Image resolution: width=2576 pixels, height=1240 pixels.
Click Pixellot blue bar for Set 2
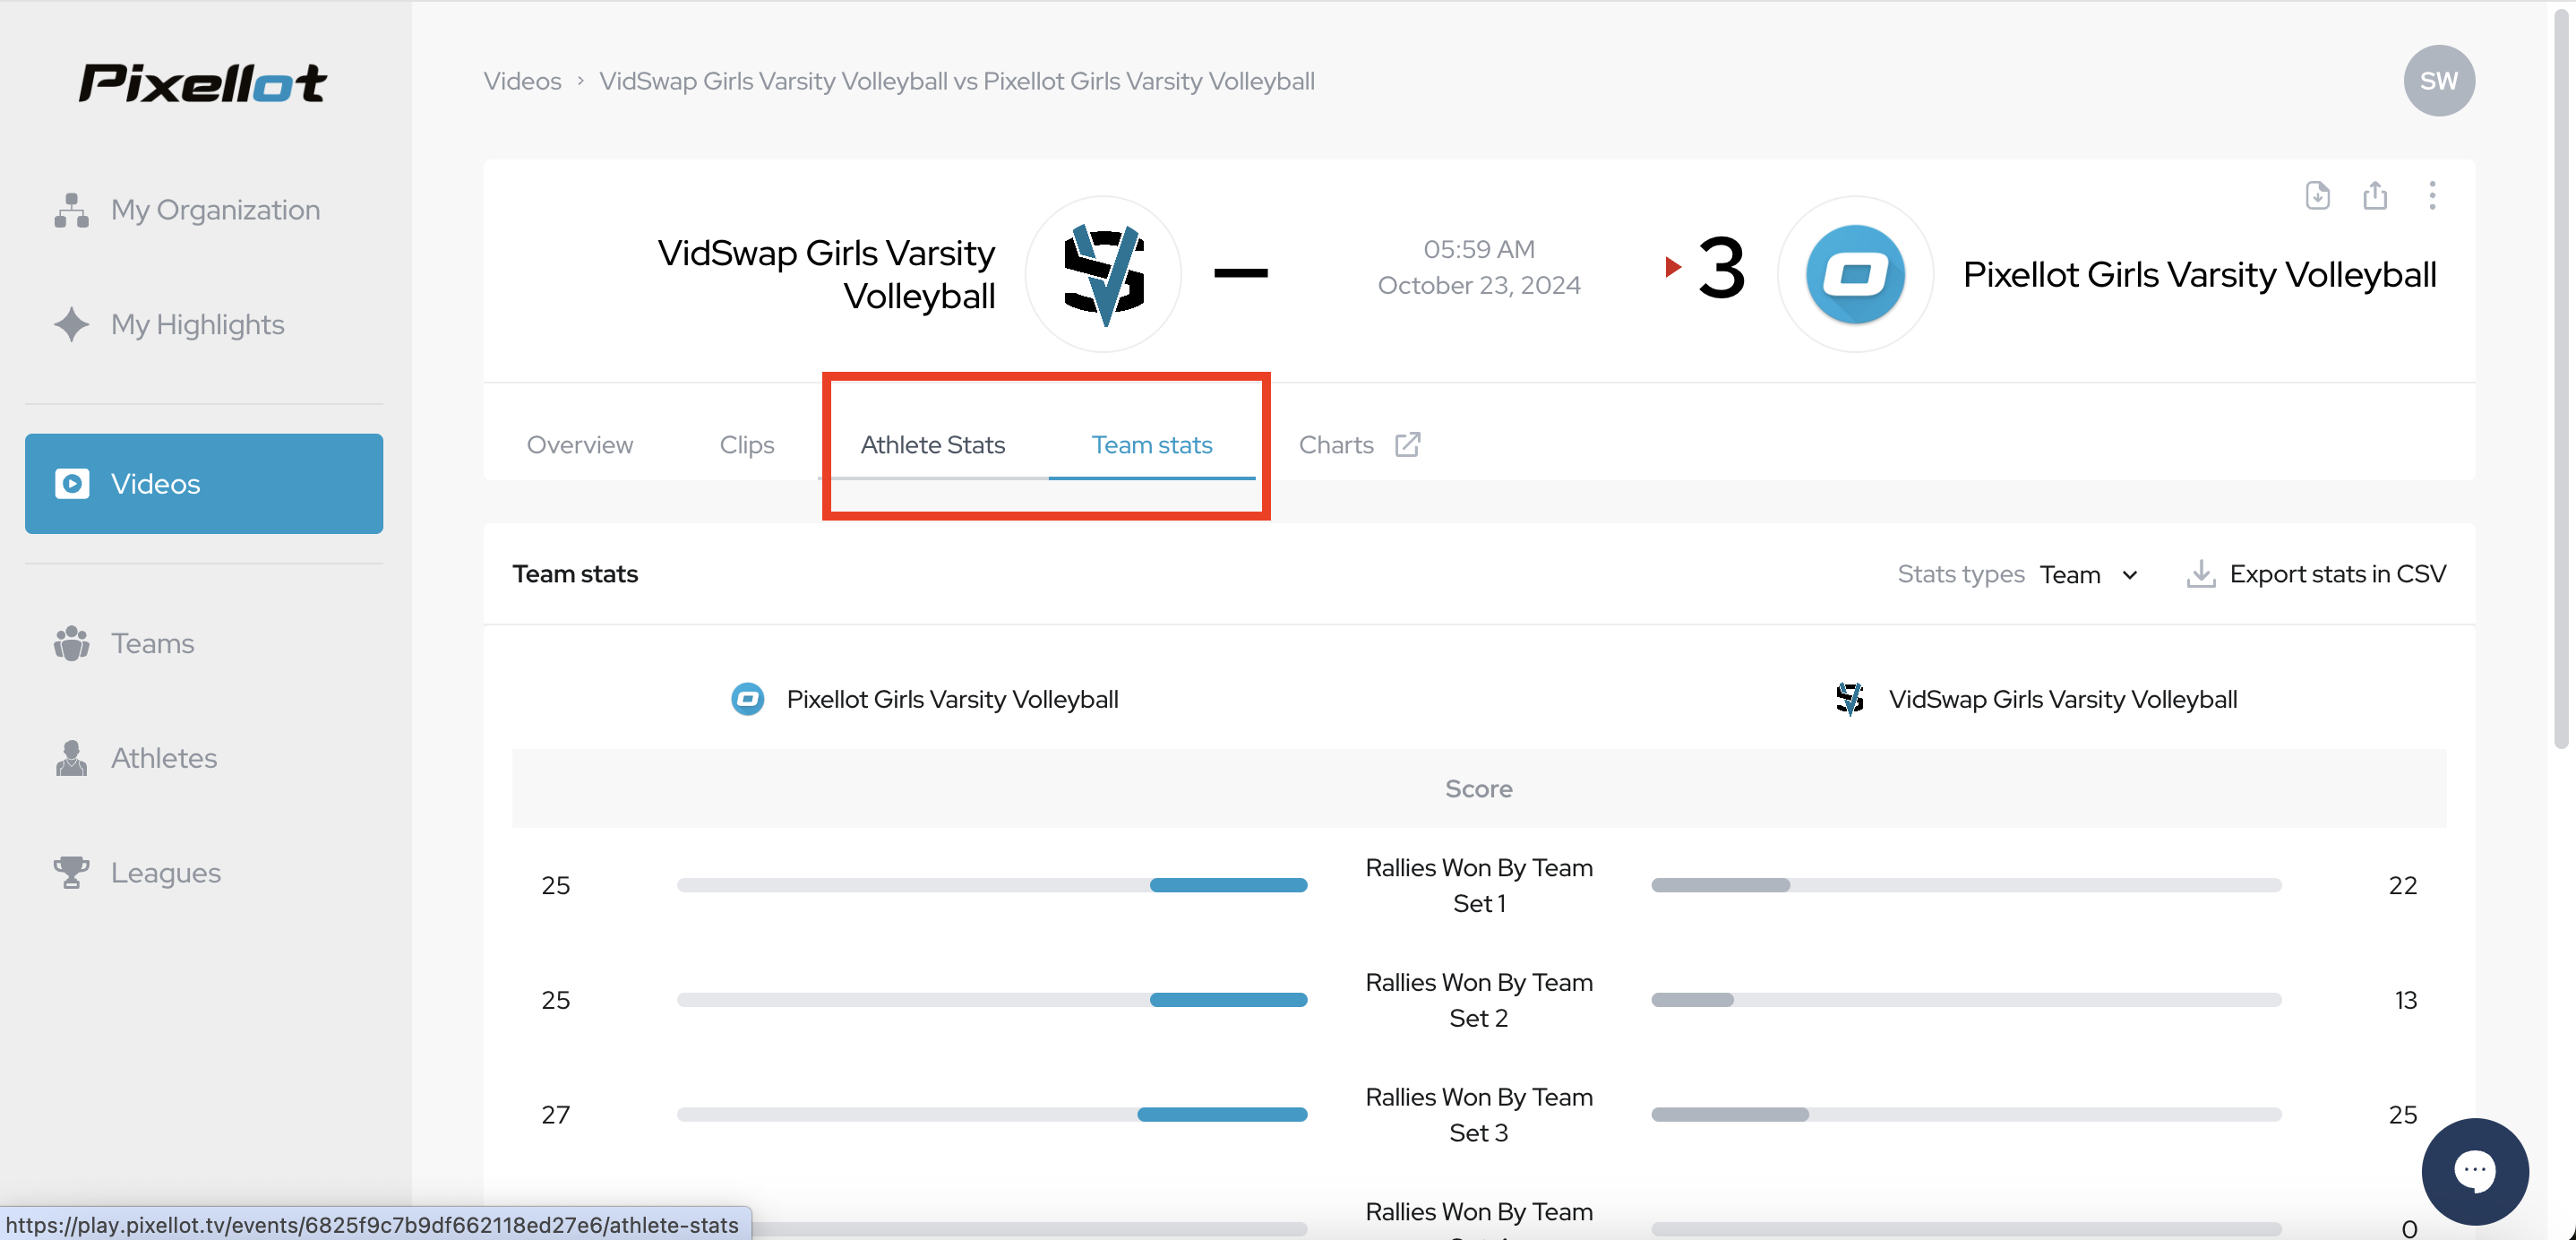click(x=1228, y=1000)
